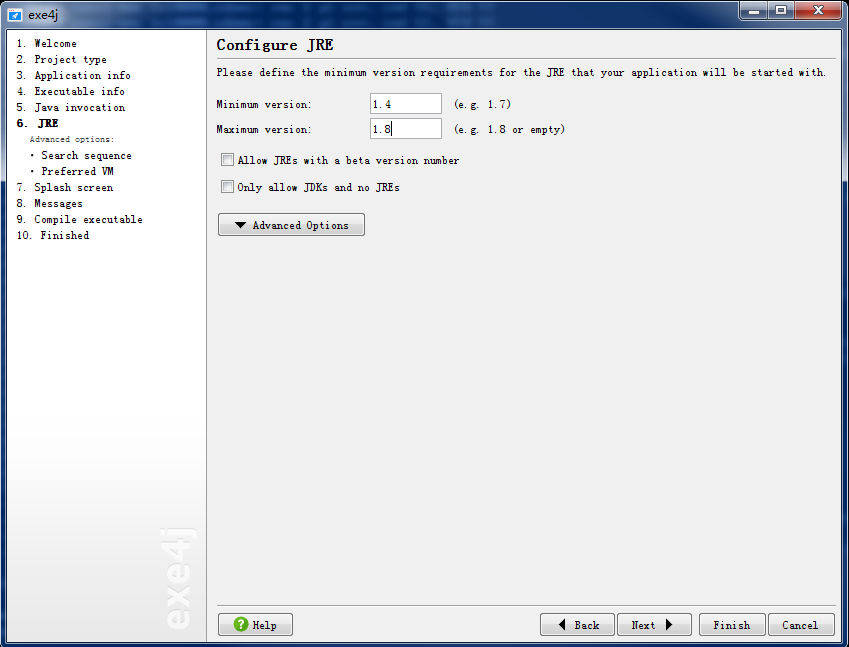This screenshot has height=647, width=849.
Task: Focus the Minimum version input field
Action: [x=406, y=104]
